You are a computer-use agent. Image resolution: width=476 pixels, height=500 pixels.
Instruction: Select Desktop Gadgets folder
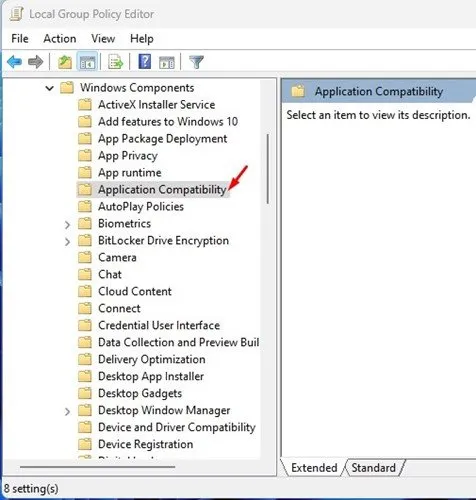140,393
